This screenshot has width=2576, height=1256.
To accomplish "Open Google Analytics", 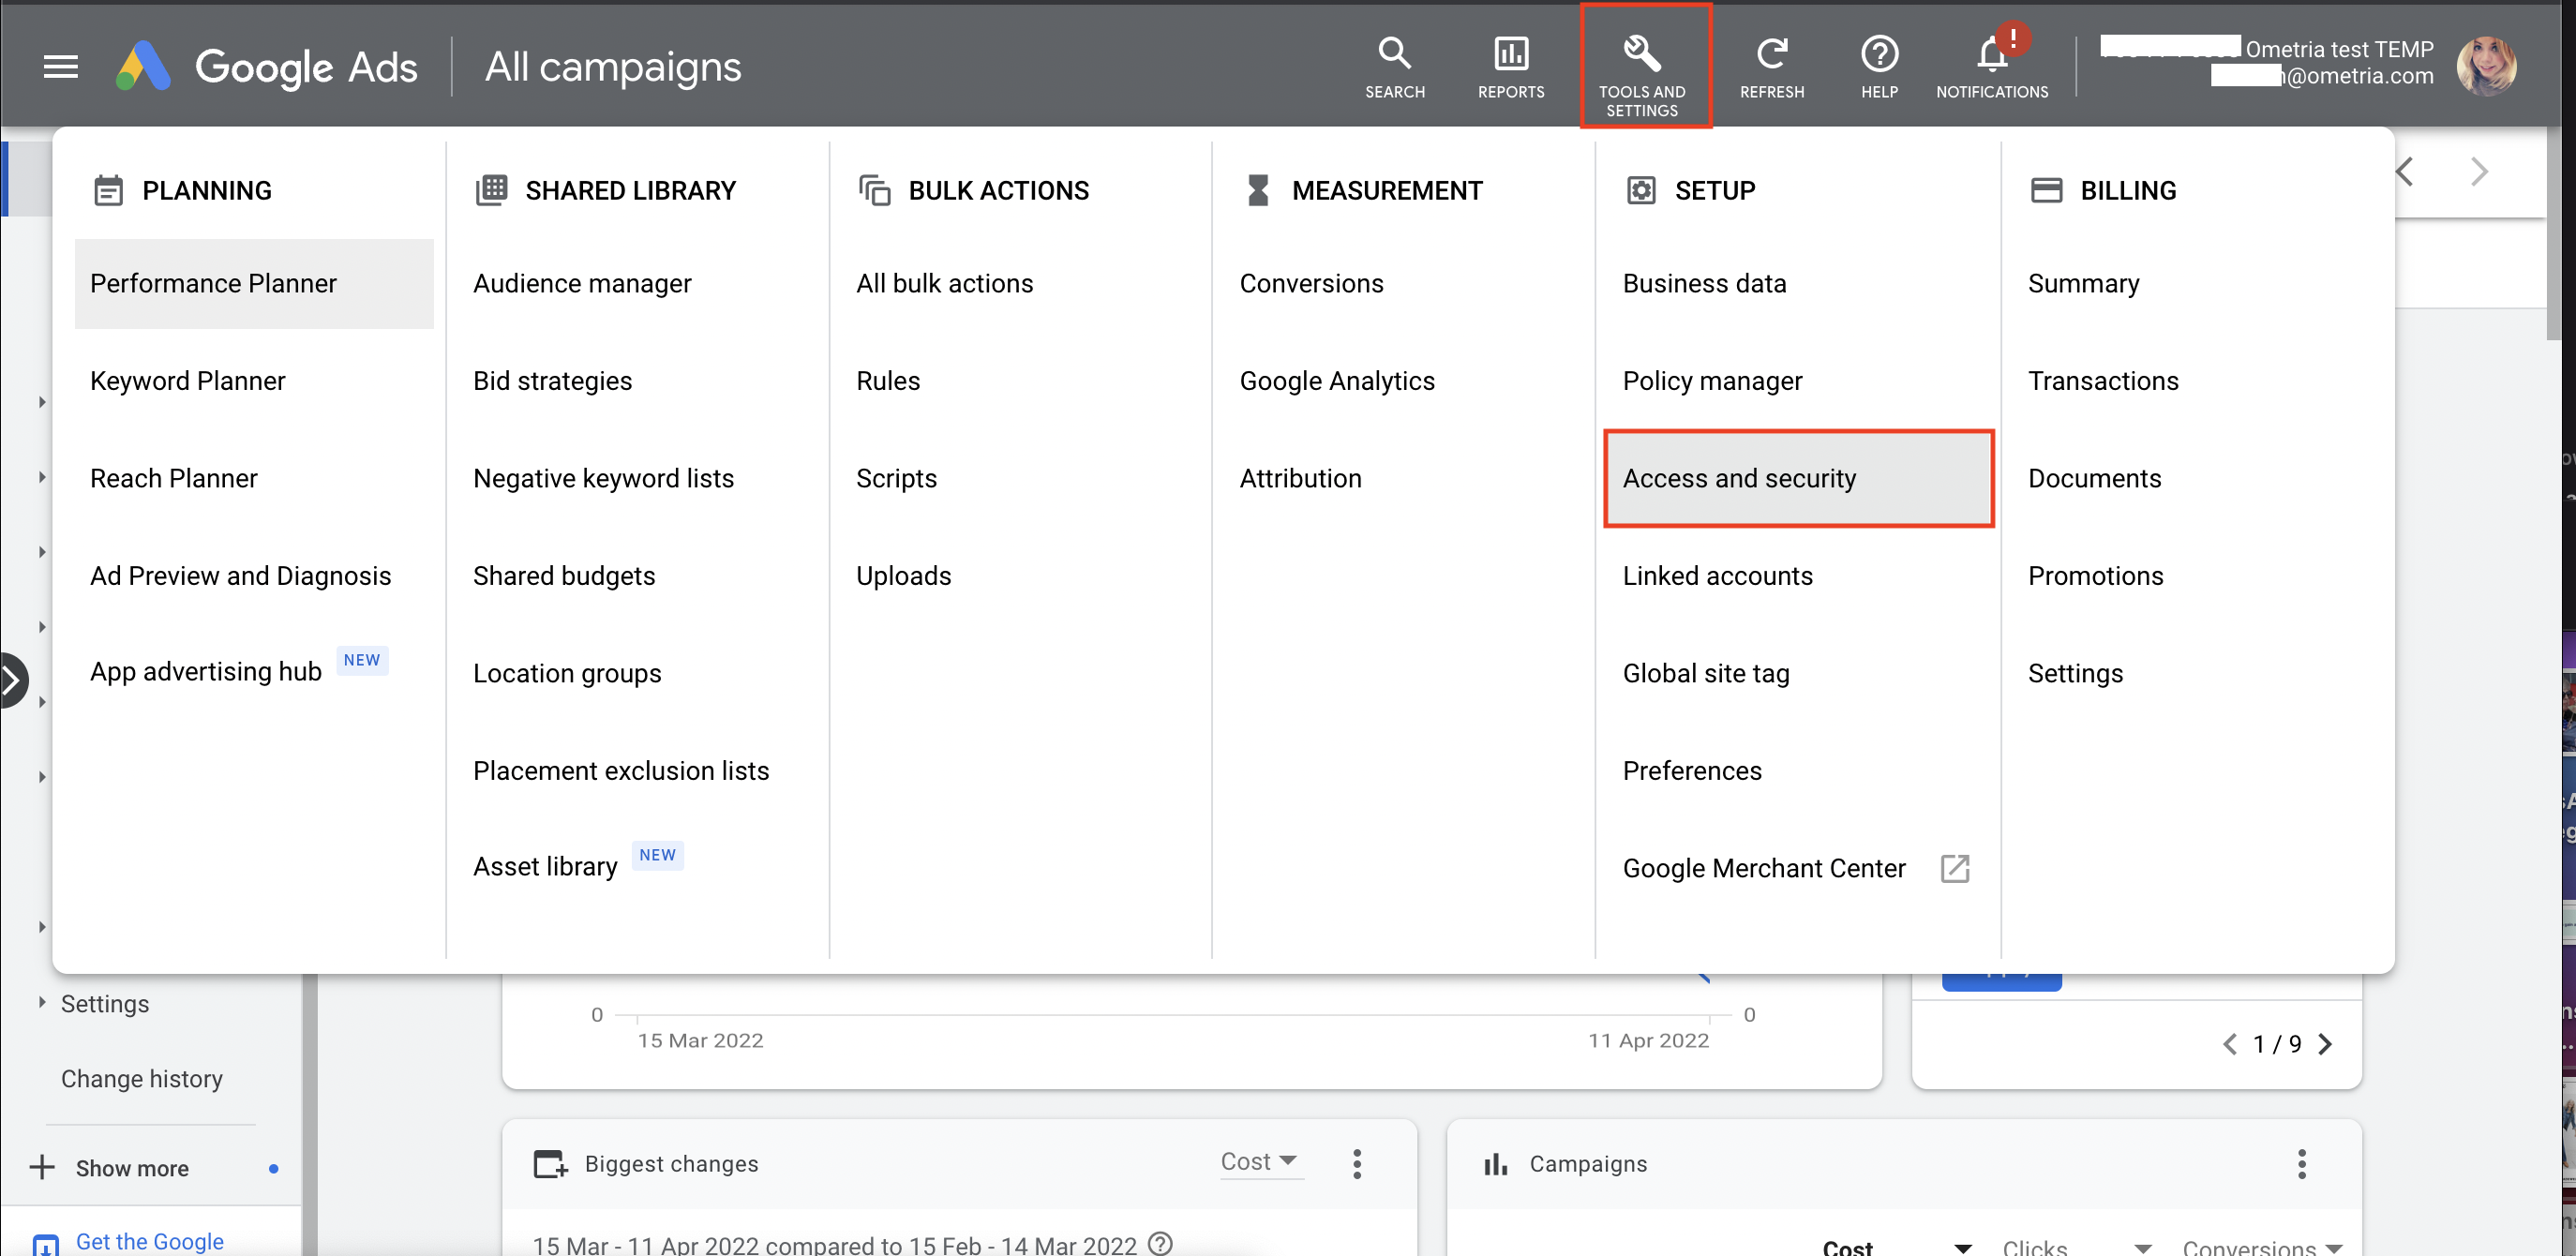I will pyautogui.click(x=1337, y=381).
